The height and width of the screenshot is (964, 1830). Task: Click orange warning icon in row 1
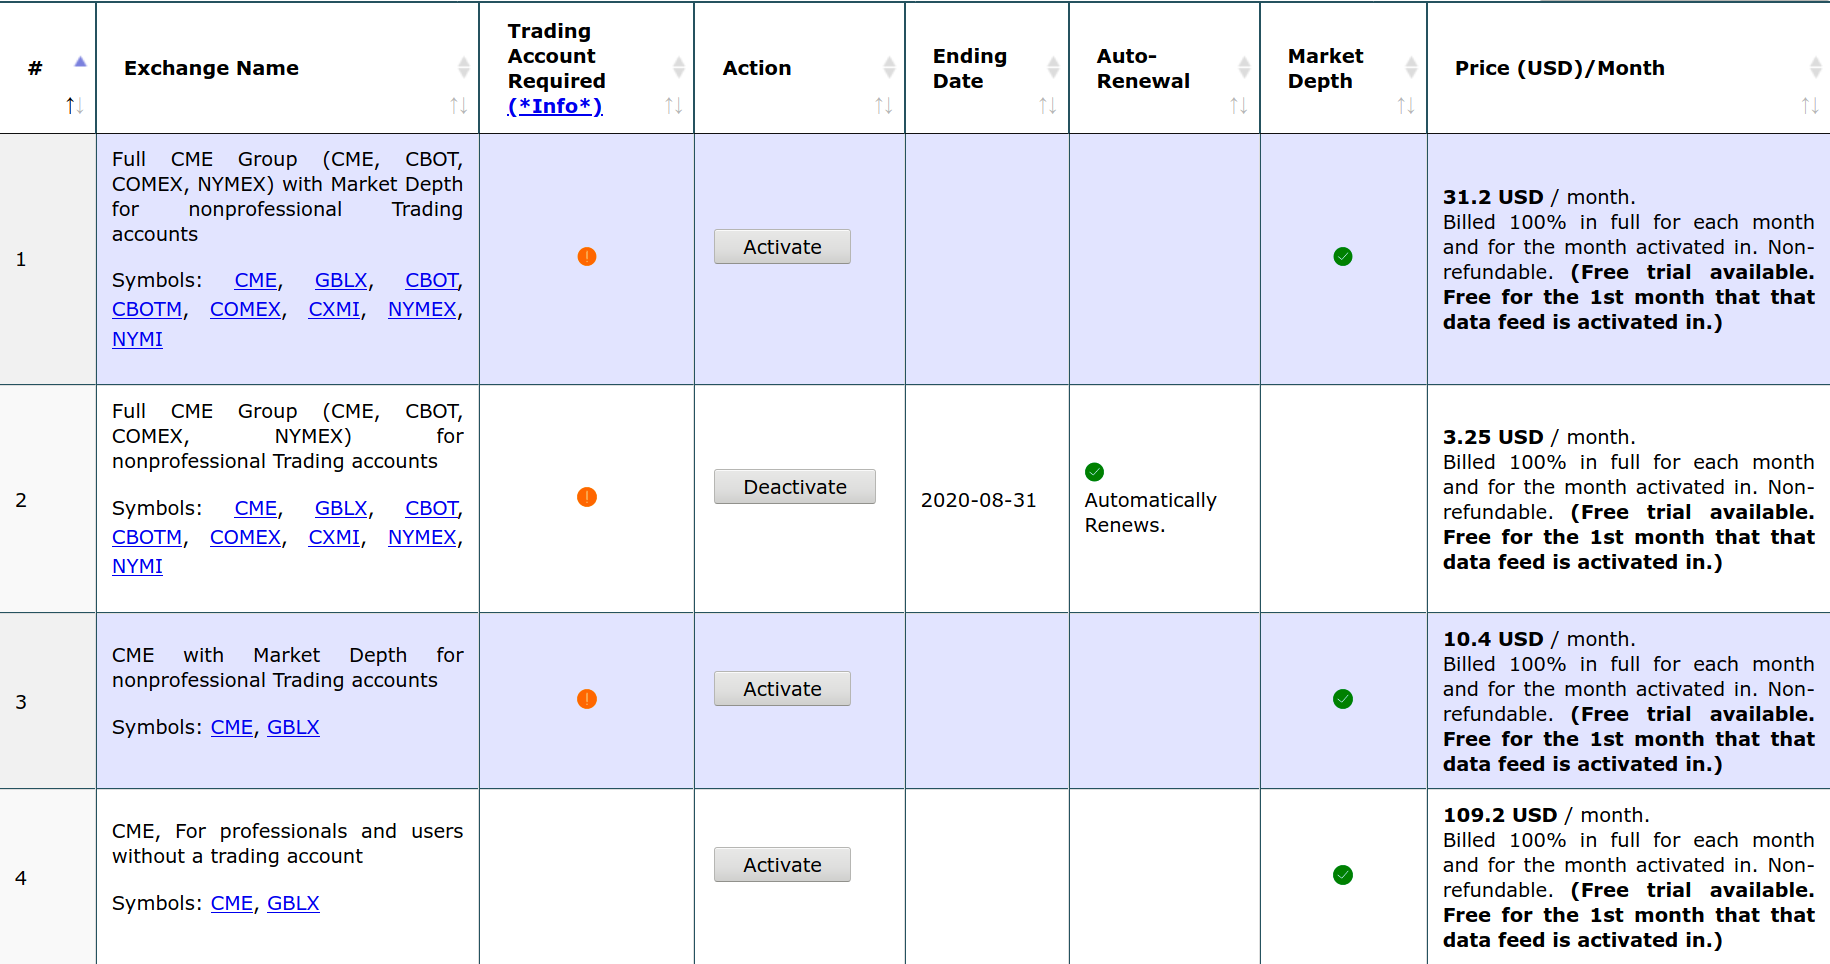pos(587,257)
